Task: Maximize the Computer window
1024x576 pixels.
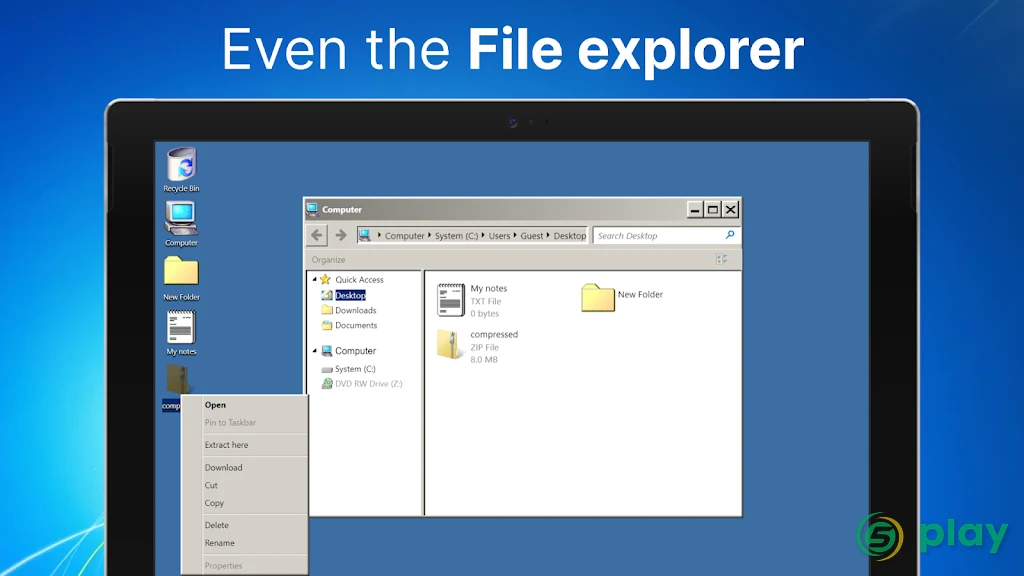Action: (712, 209)
